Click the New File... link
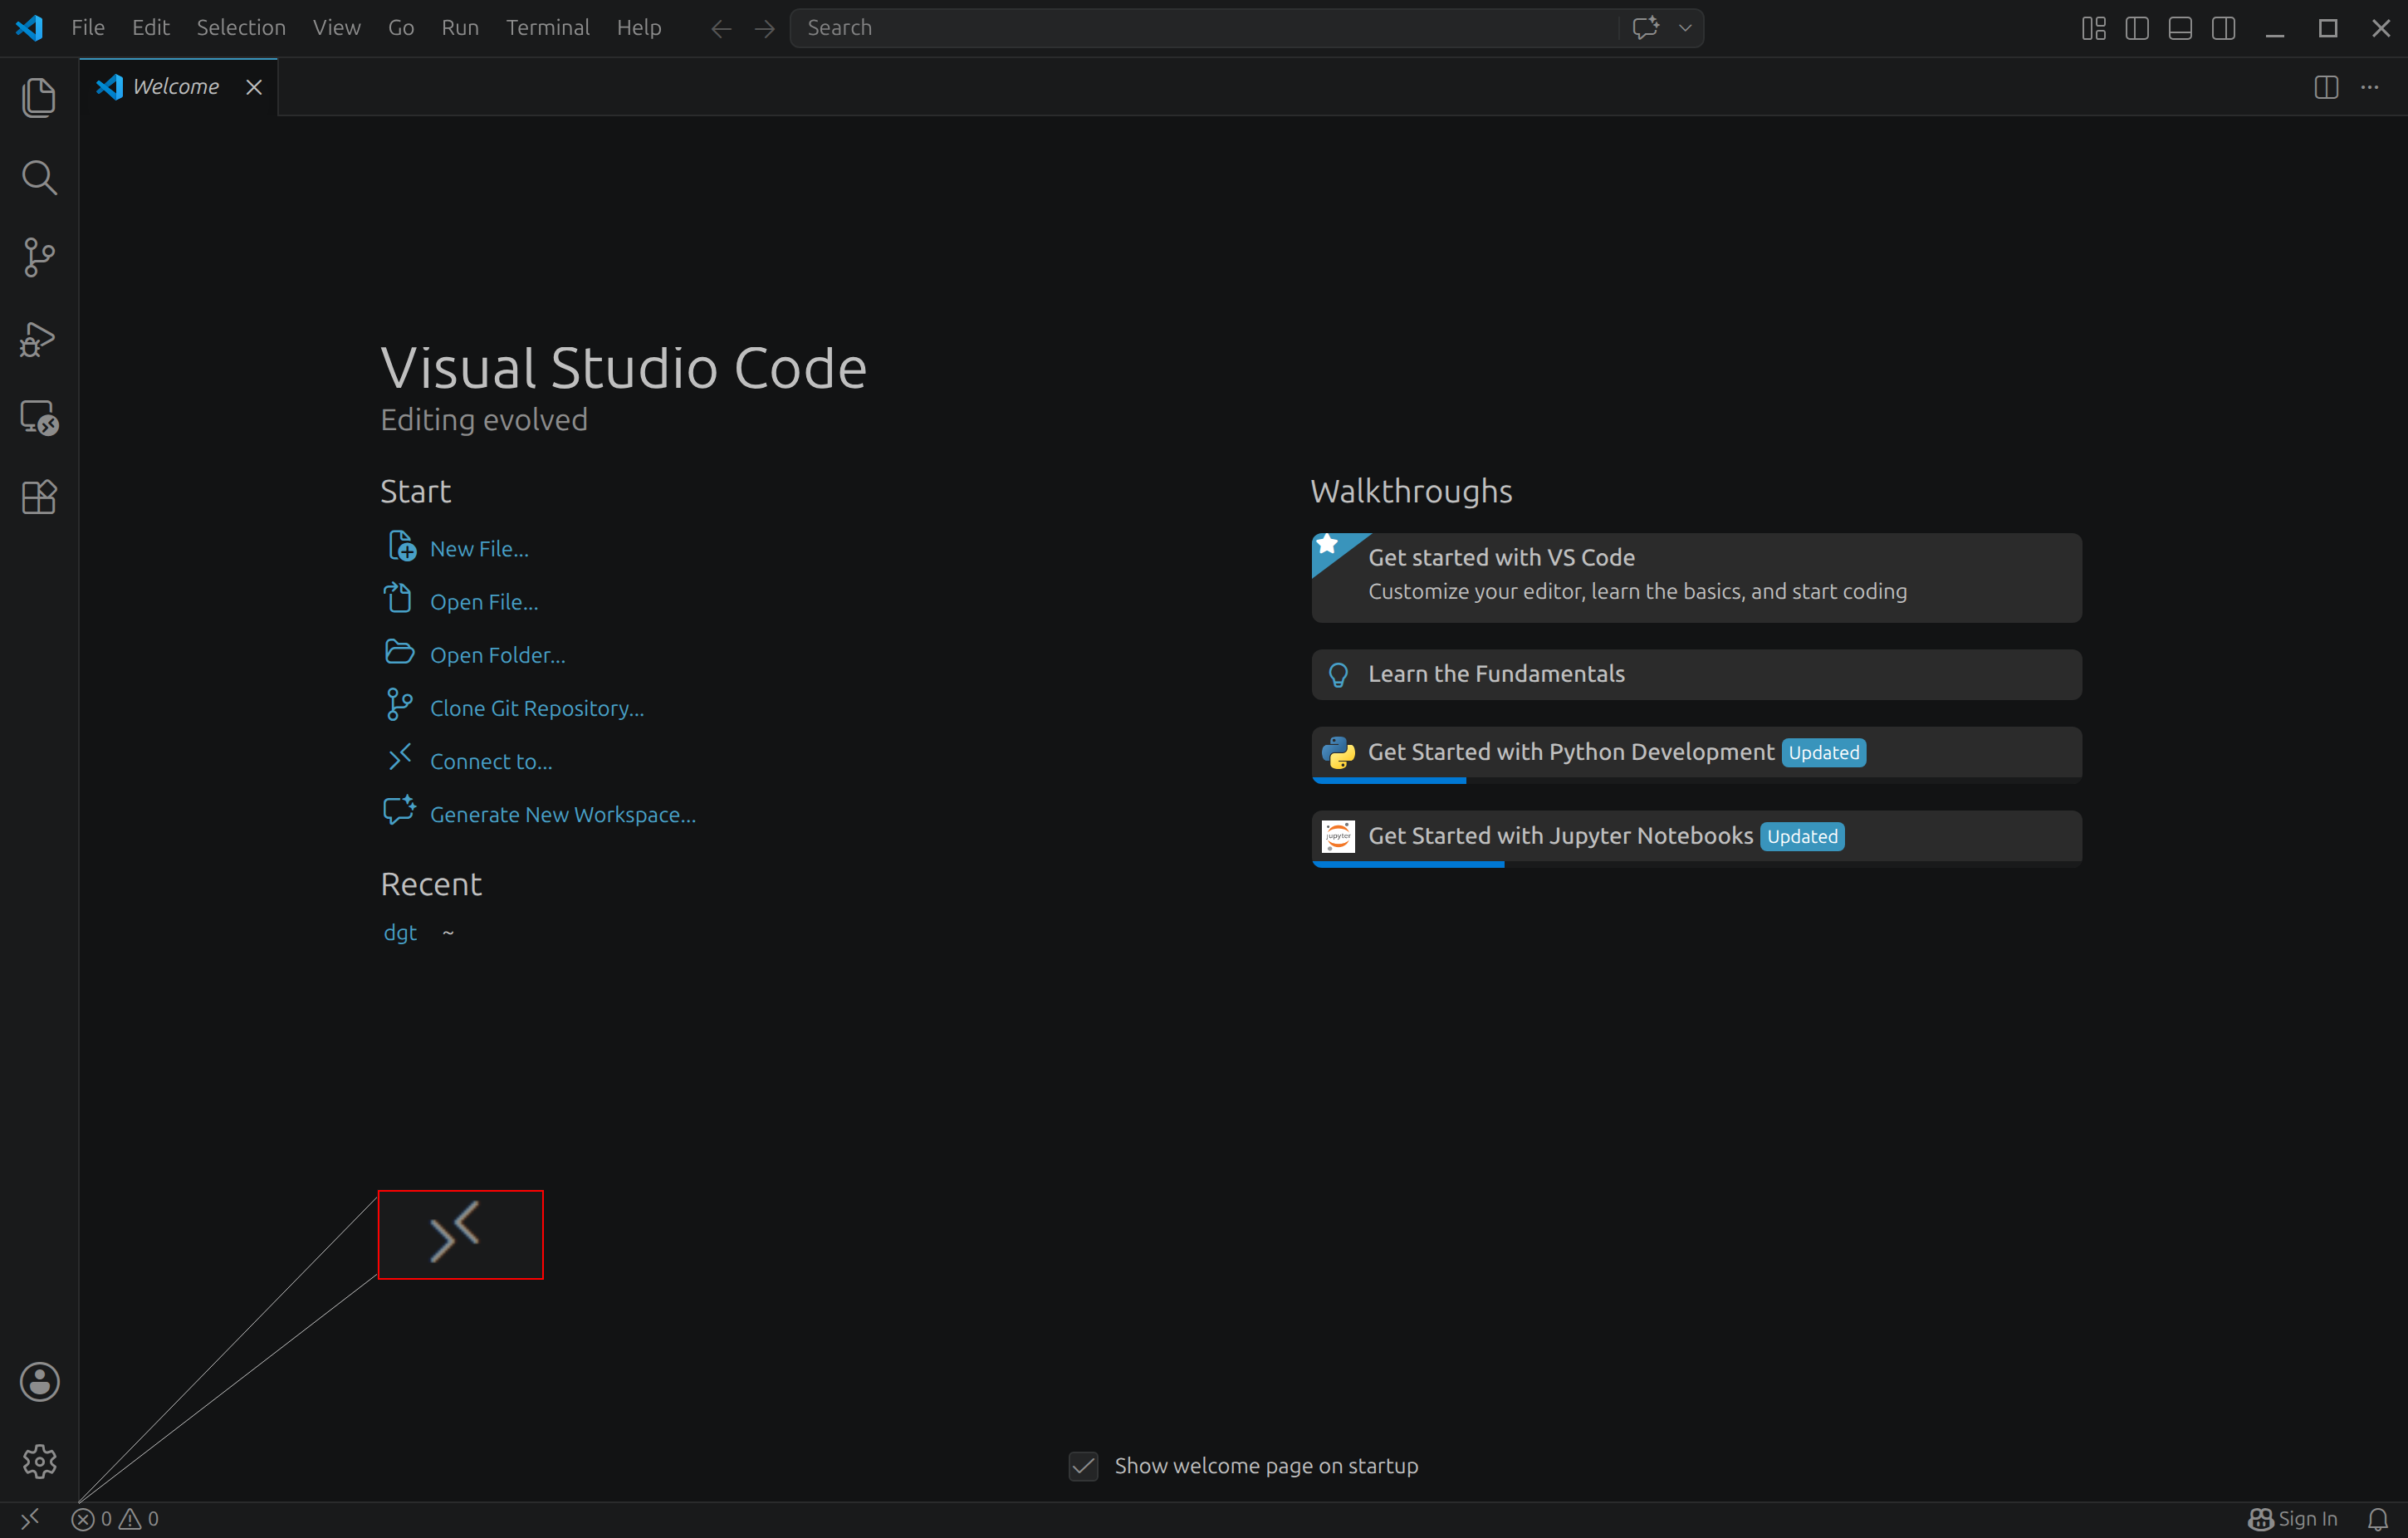Screen dimensions: 2408x1538 pos(479,549)
